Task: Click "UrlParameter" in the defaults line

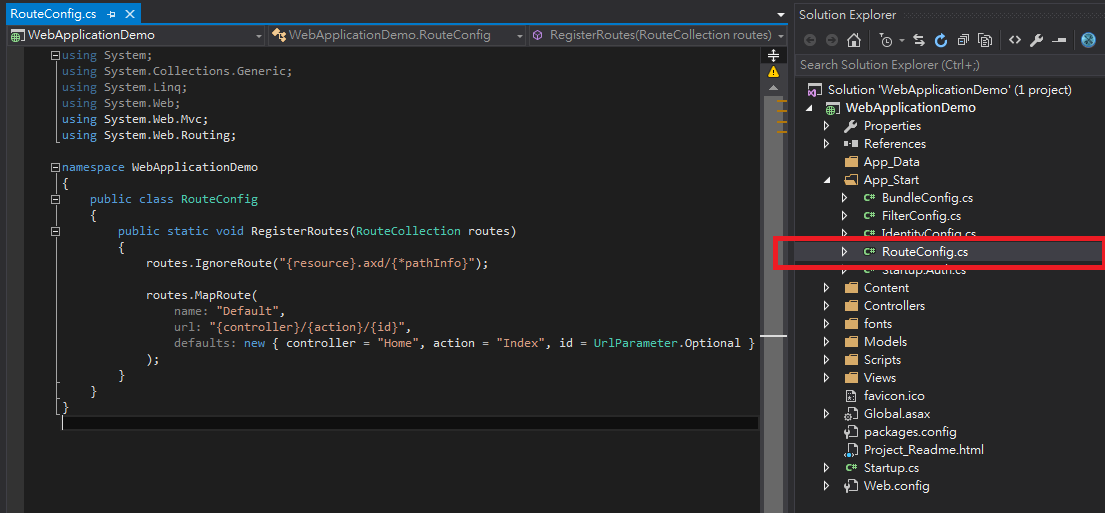Action: 635,343
